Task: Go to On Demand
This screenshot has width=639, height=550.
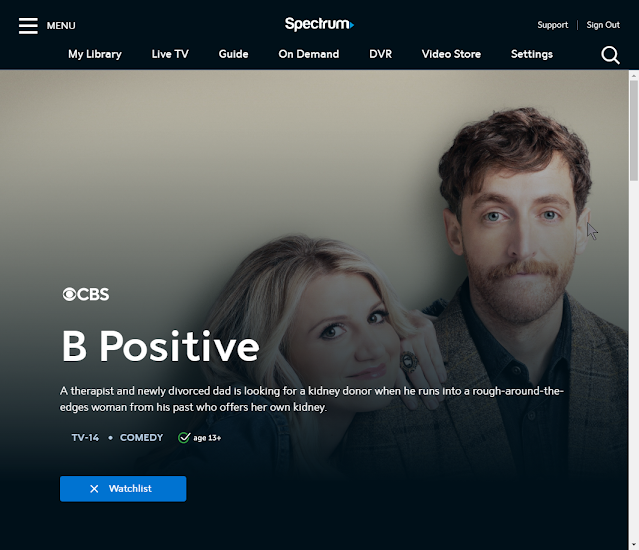Action: click(309, 54)
